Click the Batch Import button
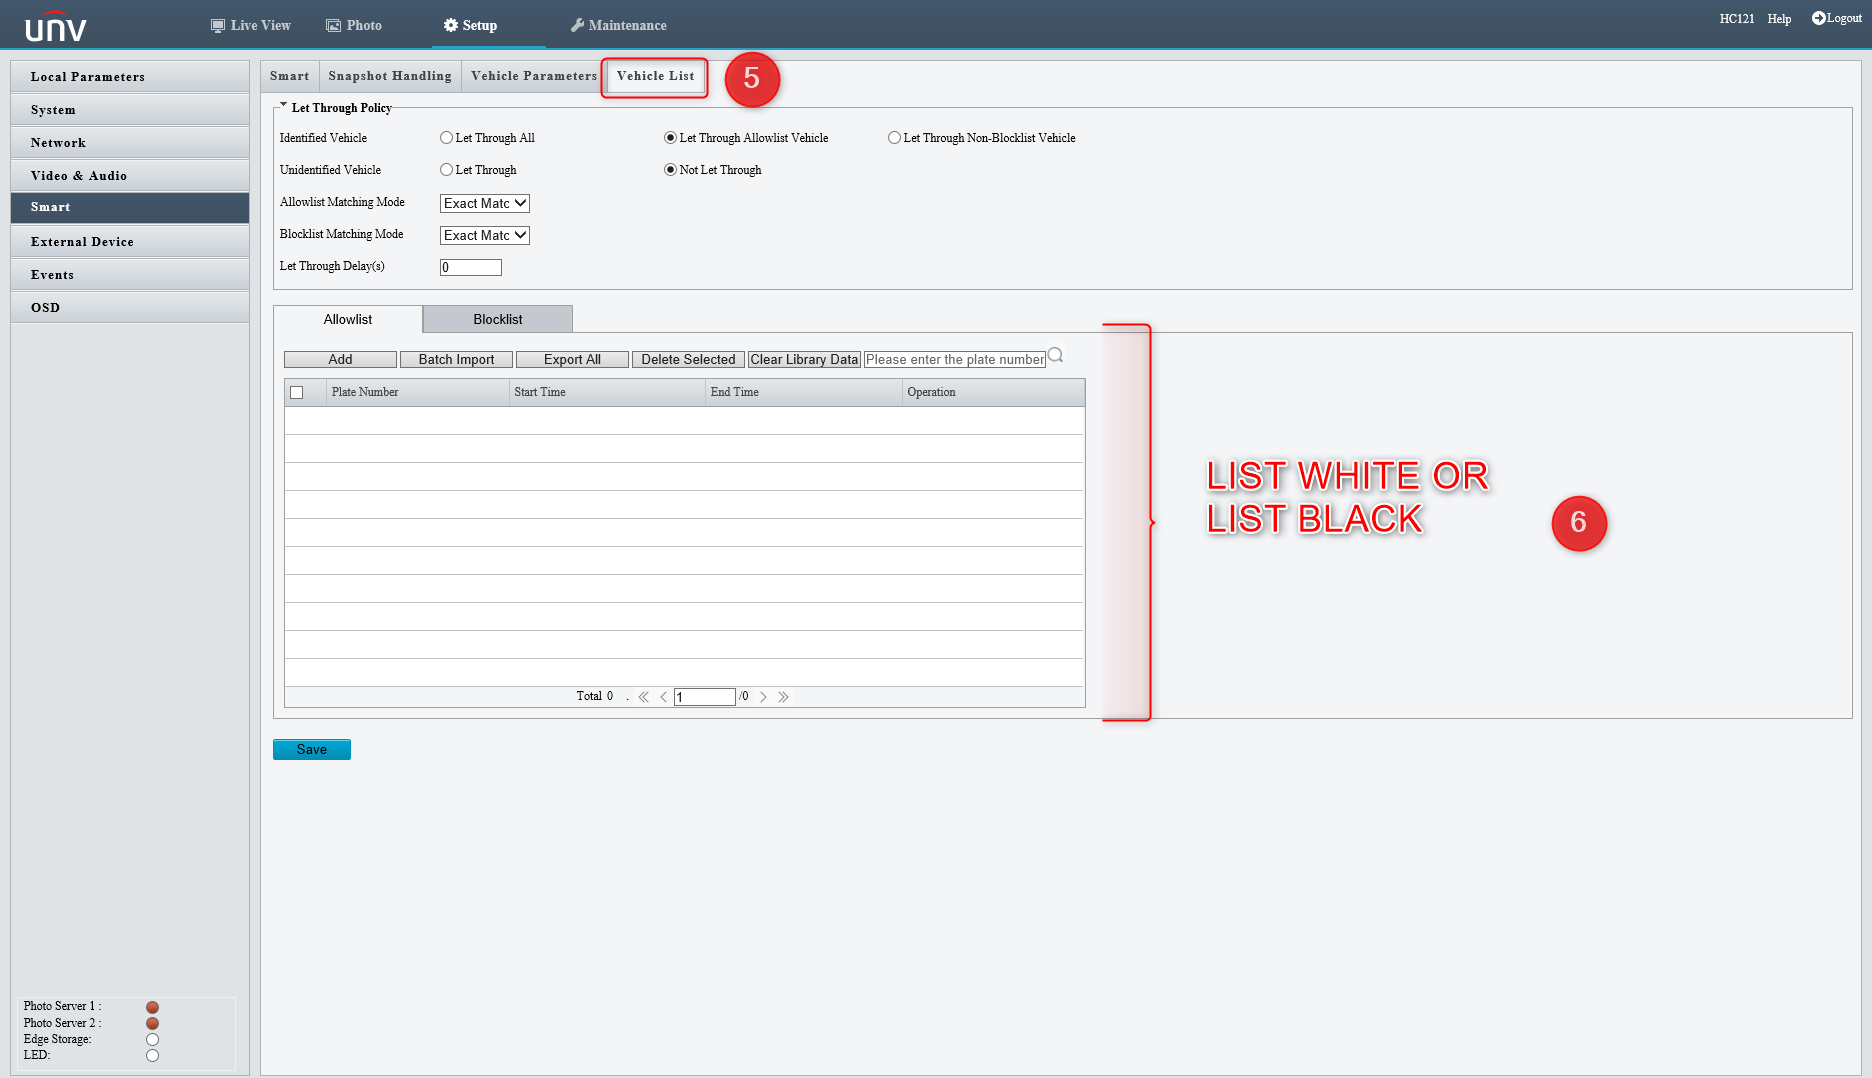The image size is (1872, 1078). point(456,359)
